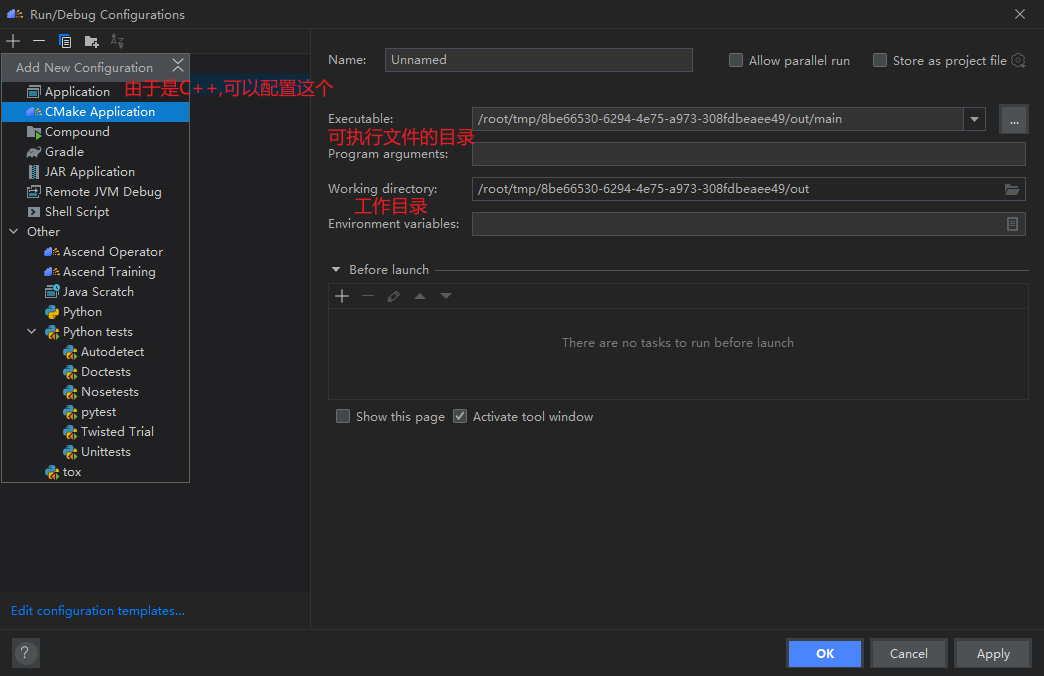Click the remove task minus icon in Before launch
Screen dimensions: 1044x676
click(x=368, y=296)
